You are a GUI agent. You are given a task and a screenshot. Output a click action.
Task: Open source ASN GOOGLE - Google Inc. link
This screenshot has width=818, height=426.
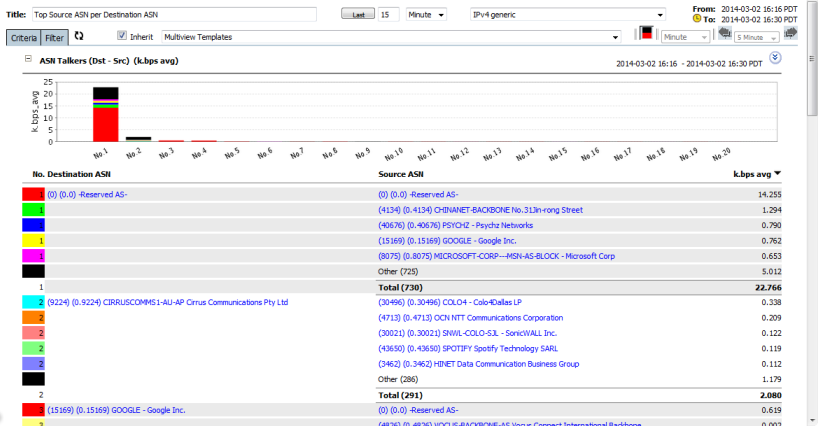click(447, 241)
